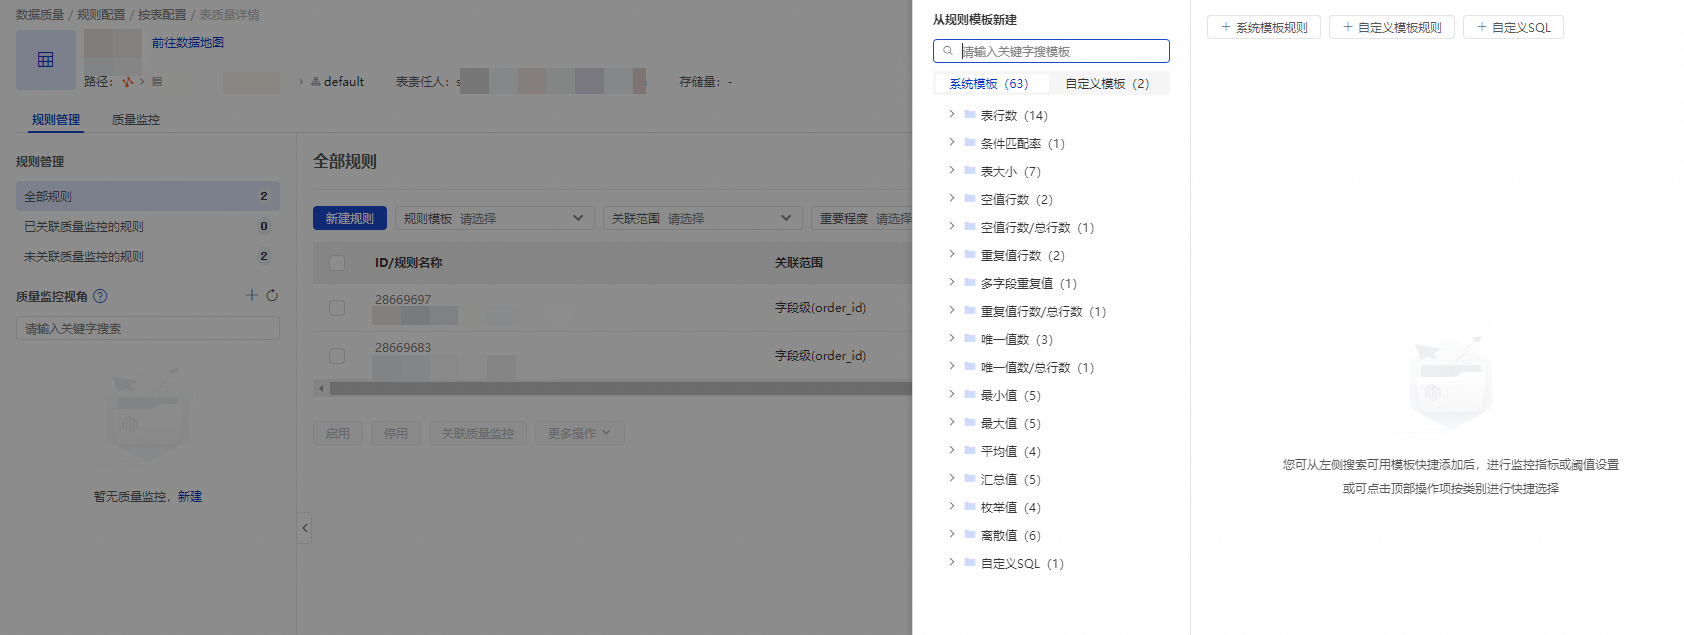Expand the 多字段重复值 (1) group

click(x=951, y=282)
